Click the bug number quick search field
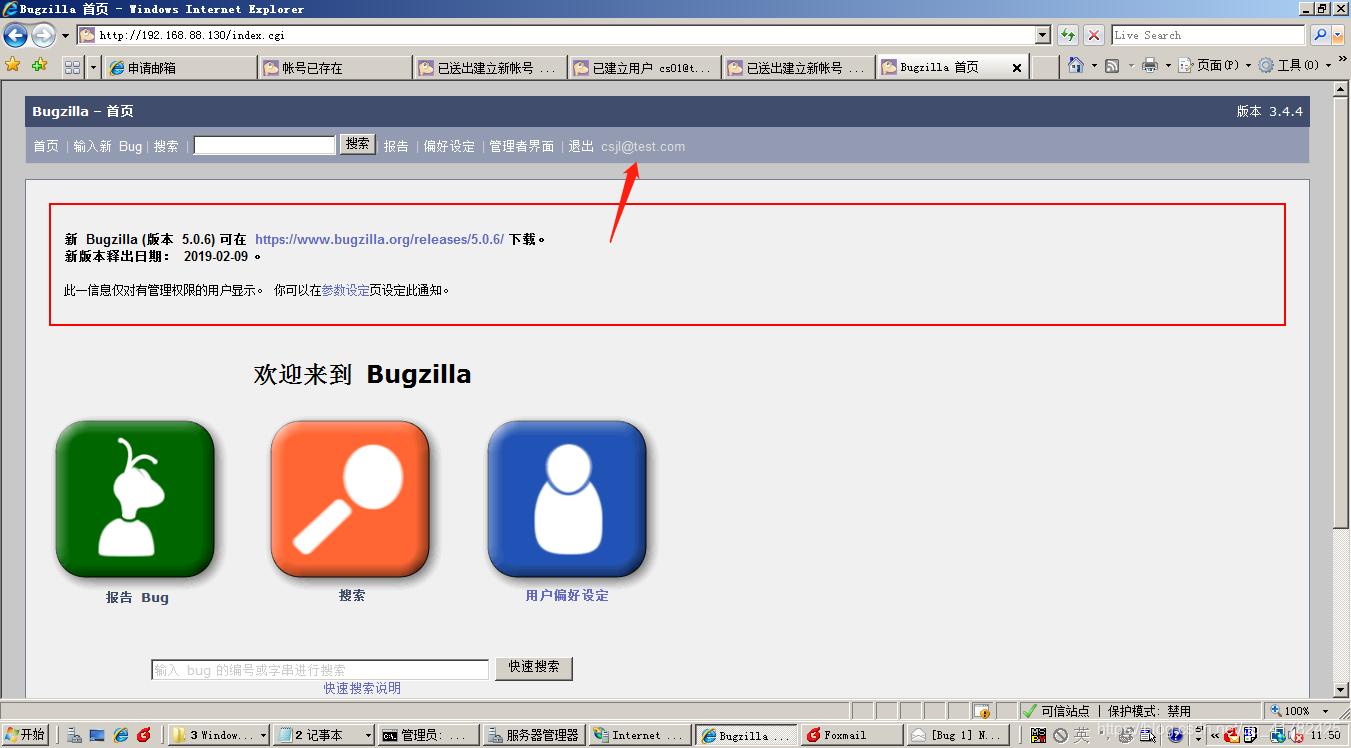This screenshot has height=748, width=1351. [320, 669]
